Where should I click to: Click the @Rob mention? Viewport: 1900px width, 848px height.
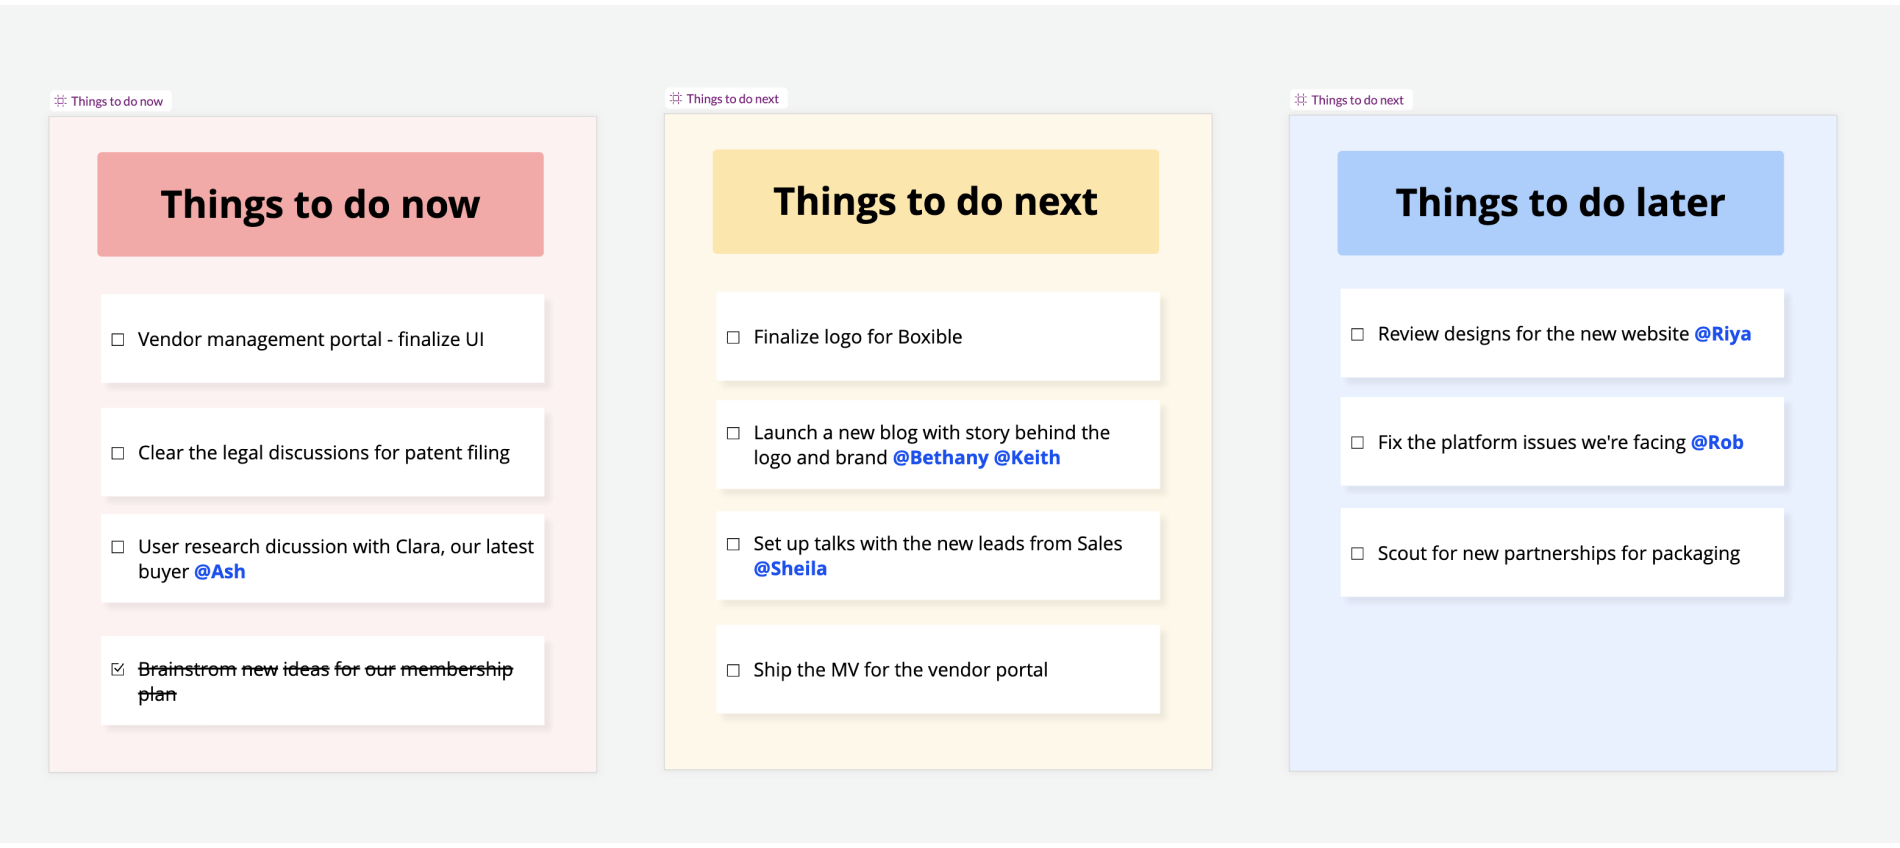1717,442
